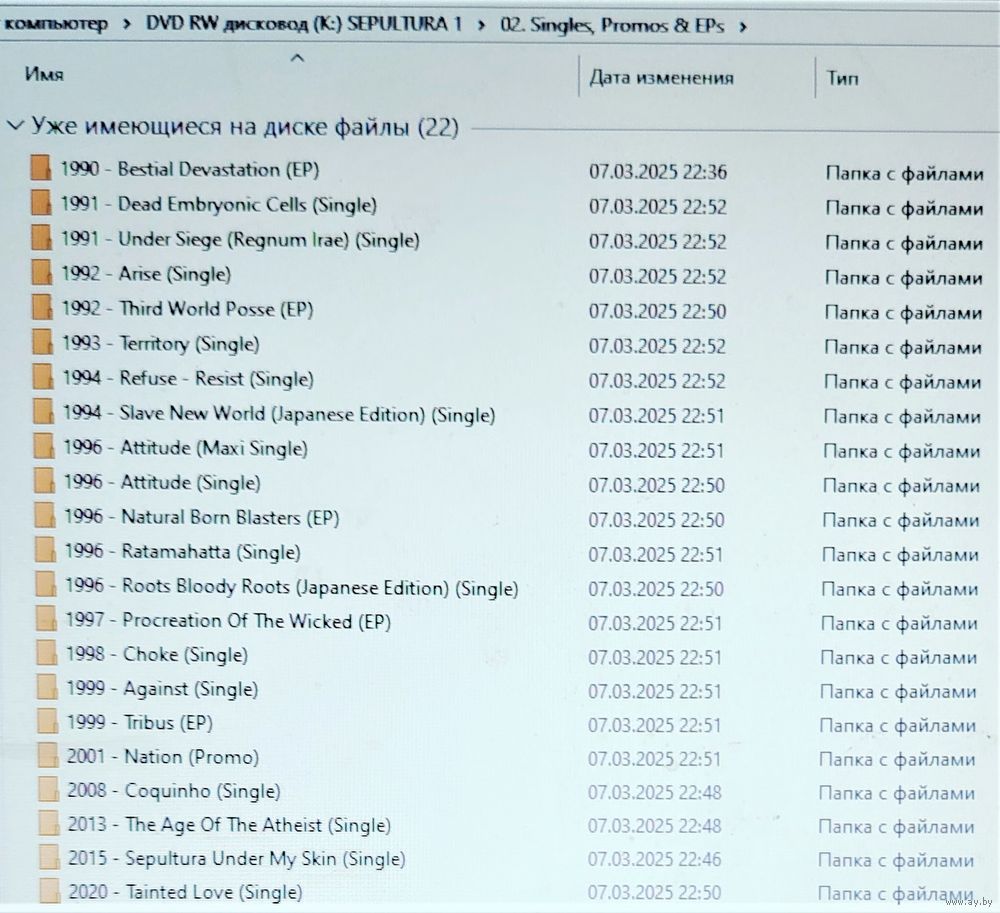The width and height of the screenshot is (1000, 913).
Task: Select '2013 - The Age Of The Atheist (Single)'
Action: (x=230, y=825)
